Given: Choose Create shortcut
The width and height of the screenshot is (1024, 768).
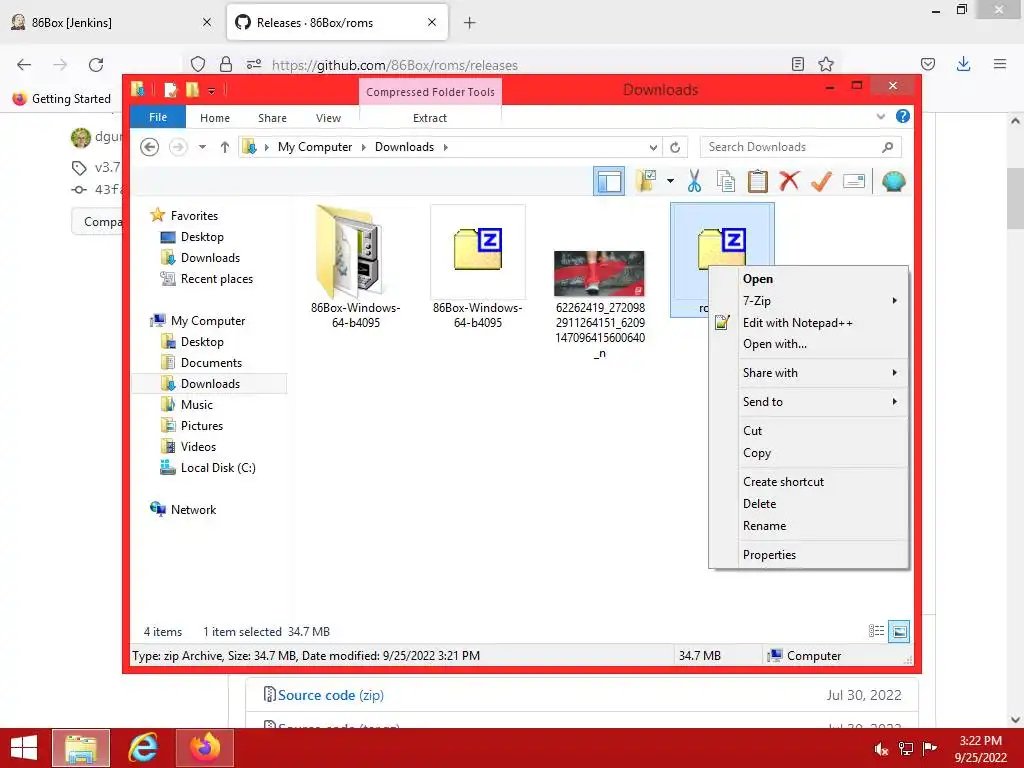Looking at the screenshot, I should click(809, 482).
